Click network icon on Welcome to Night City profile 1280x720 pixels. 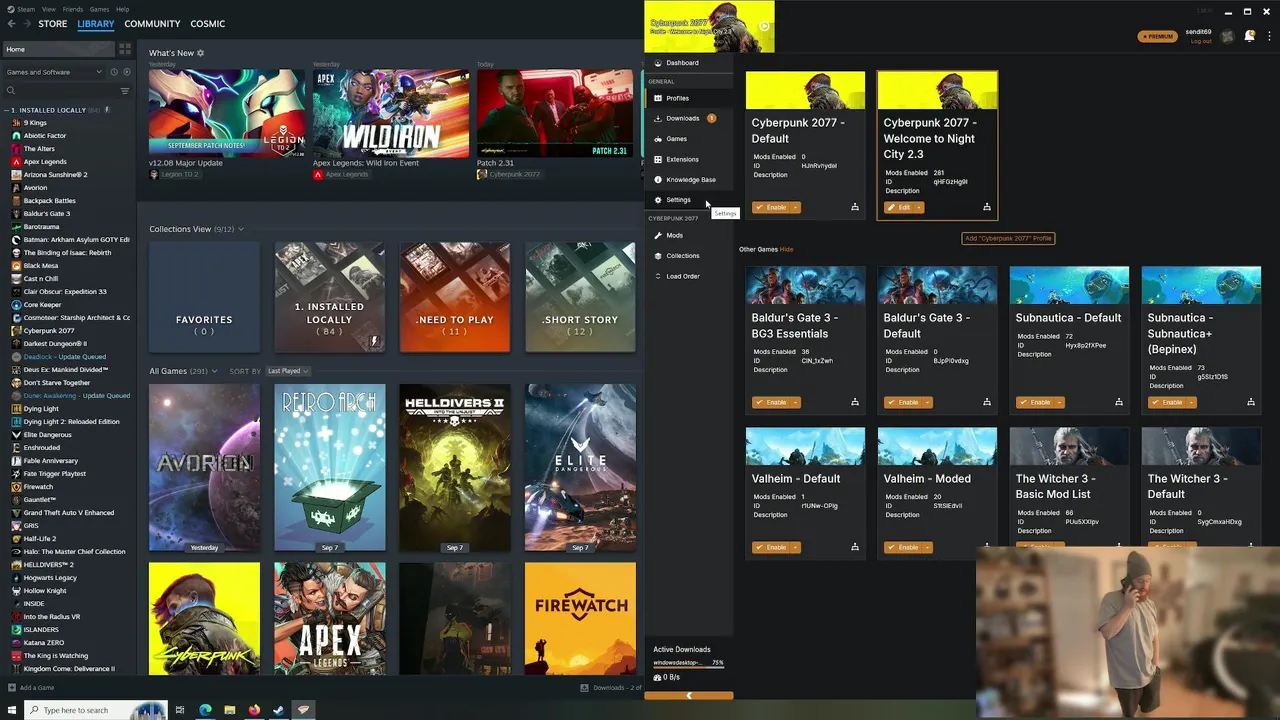[987, 207]
